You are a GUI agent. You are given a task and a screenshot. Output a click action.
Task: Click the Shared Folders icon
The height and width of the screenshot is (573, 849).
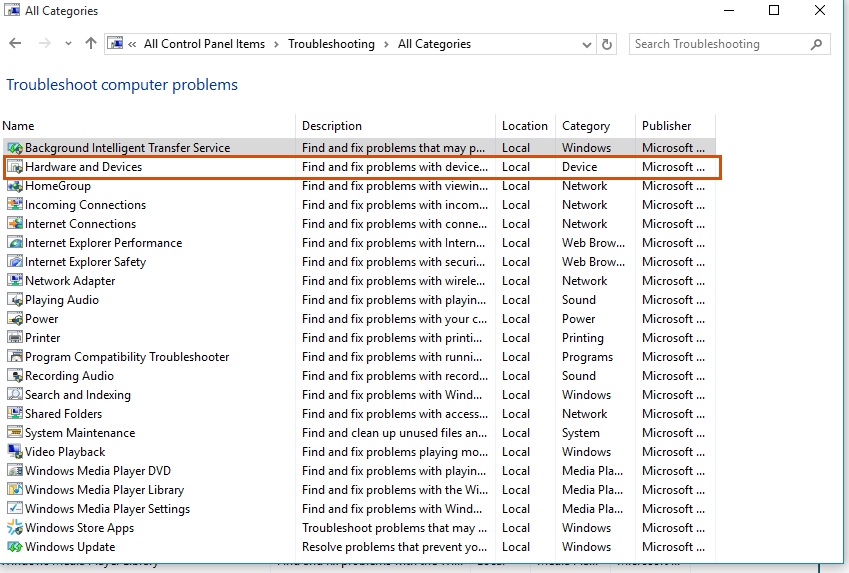pos(15,413)
